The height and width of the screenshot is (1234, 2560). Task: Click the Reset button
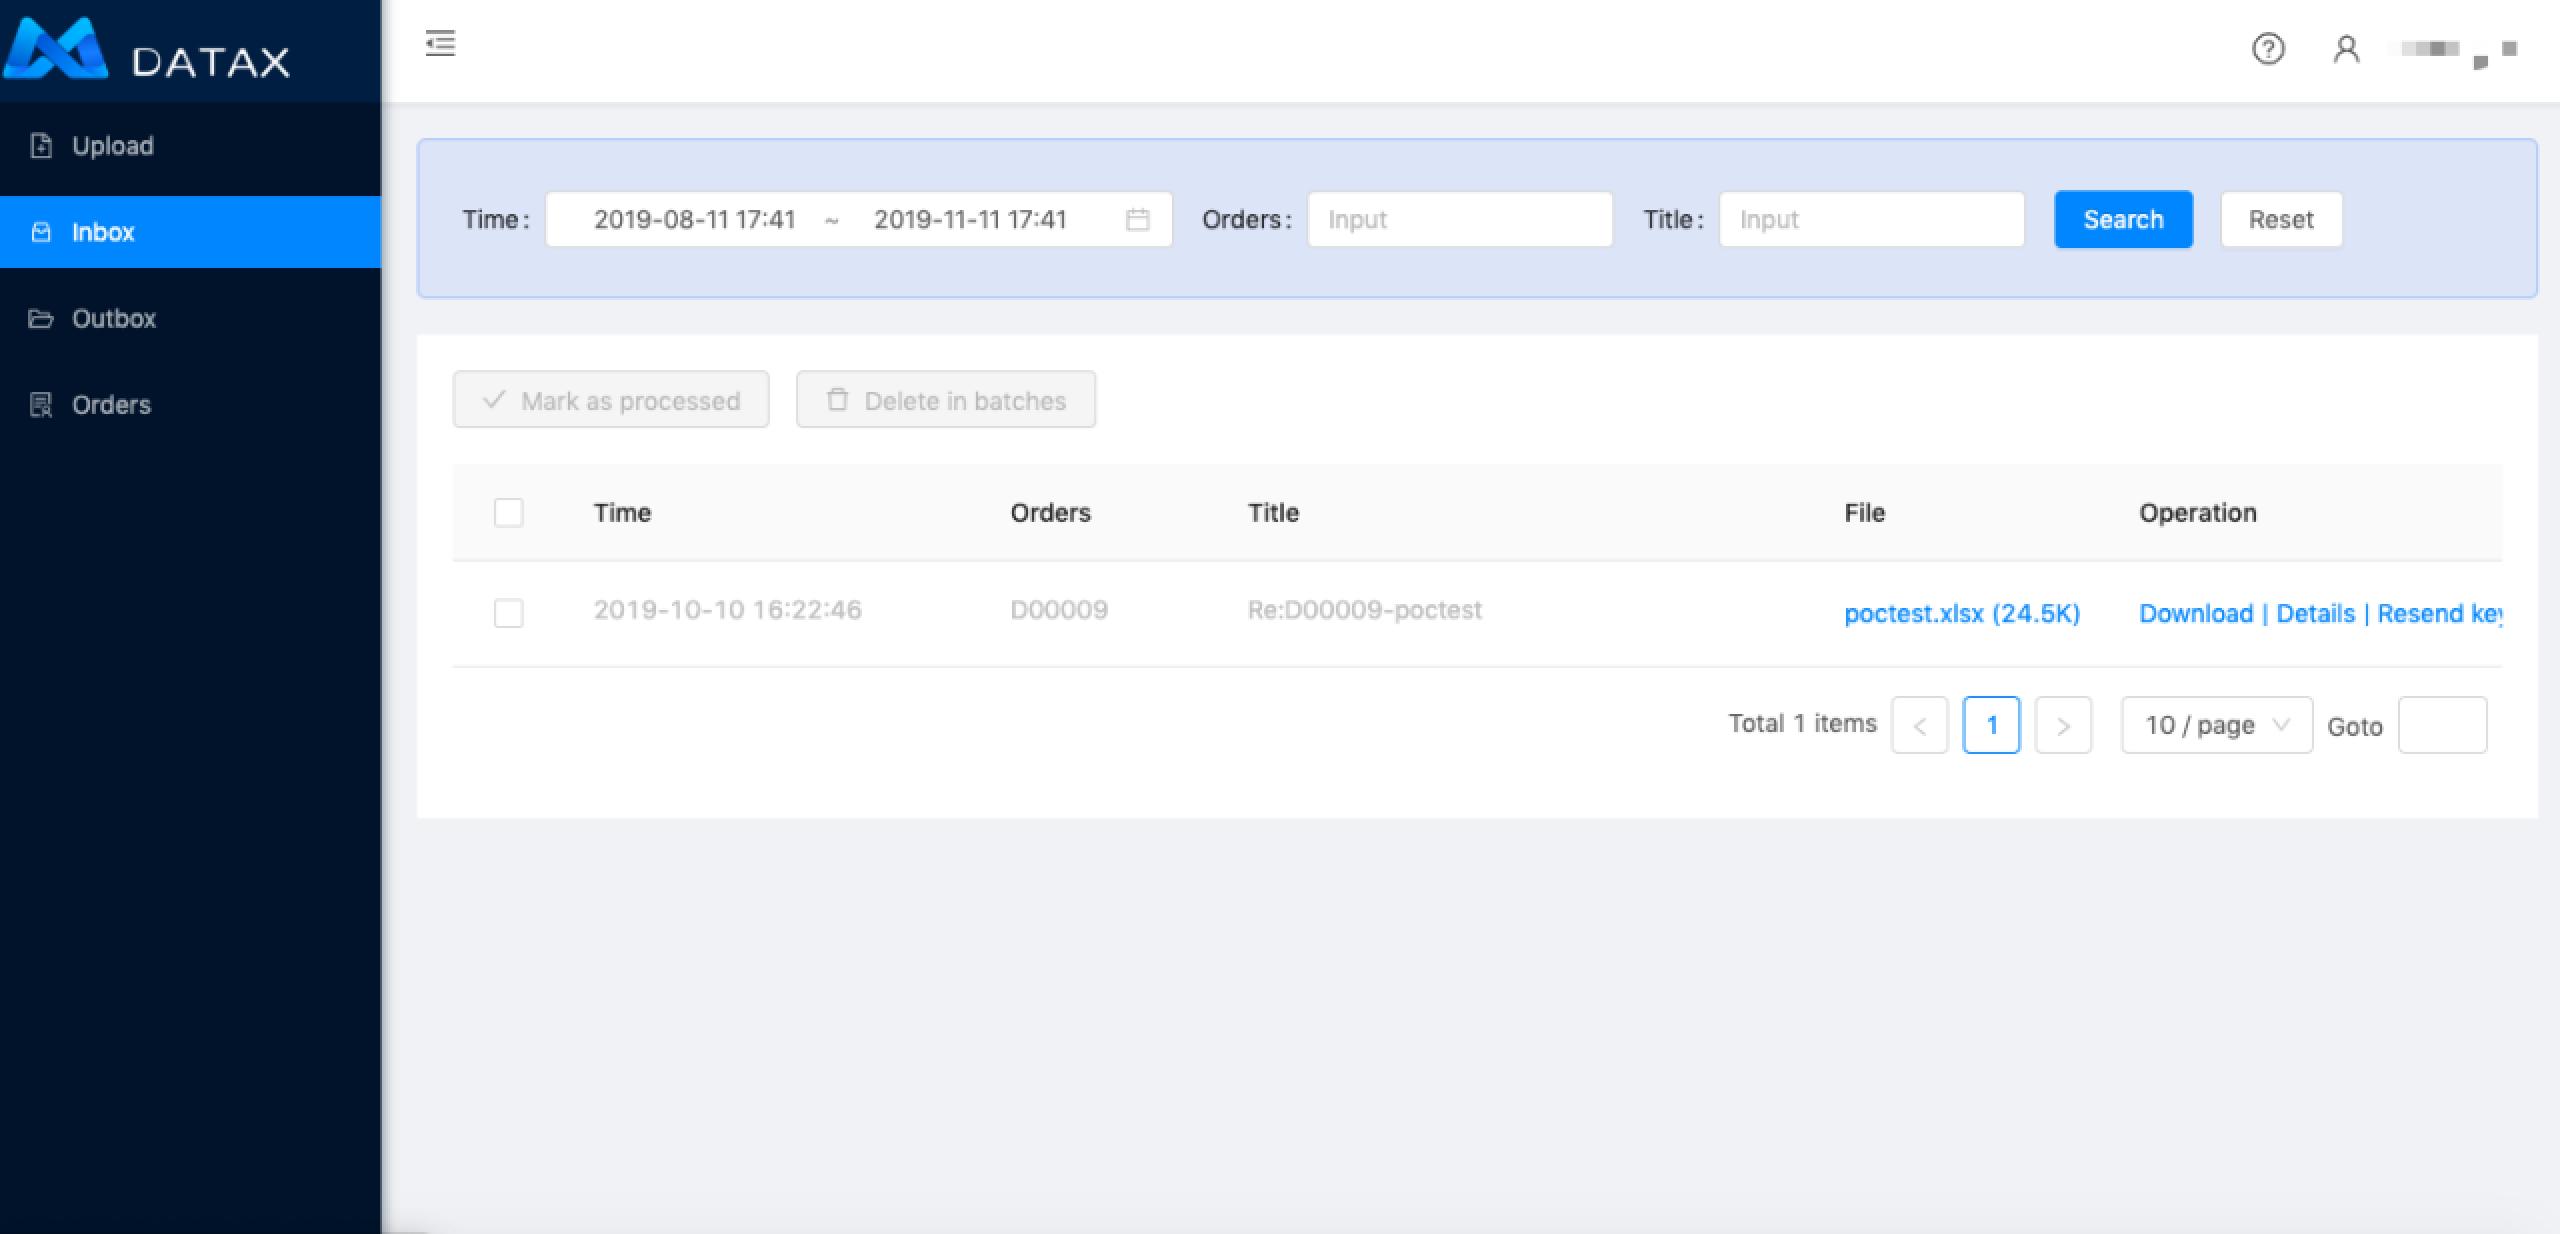pos(2281,219)
